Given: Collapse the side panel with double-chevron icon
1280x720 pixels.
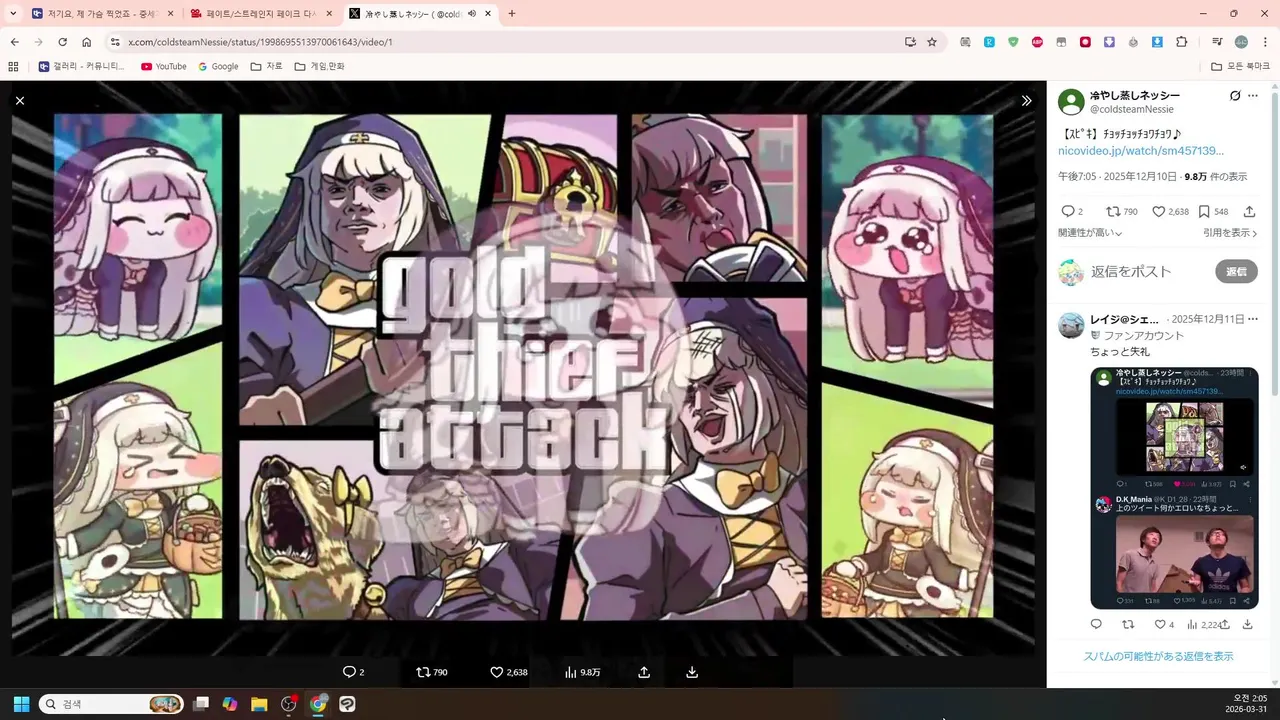Looking at the screenshot, I should point(1026,101).
